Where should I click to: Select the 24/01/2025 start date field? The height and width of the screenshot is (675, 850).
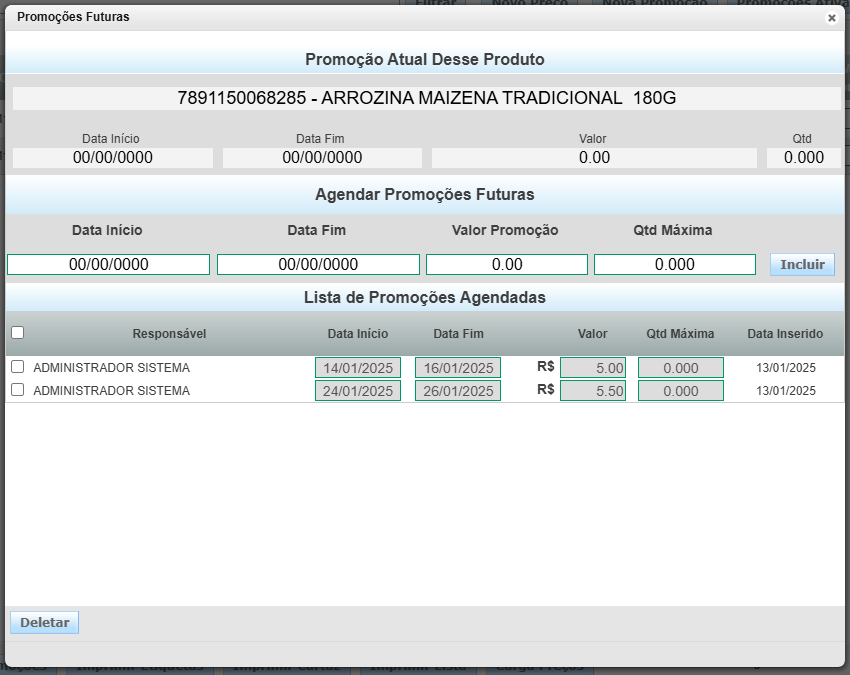pos(358,391)
